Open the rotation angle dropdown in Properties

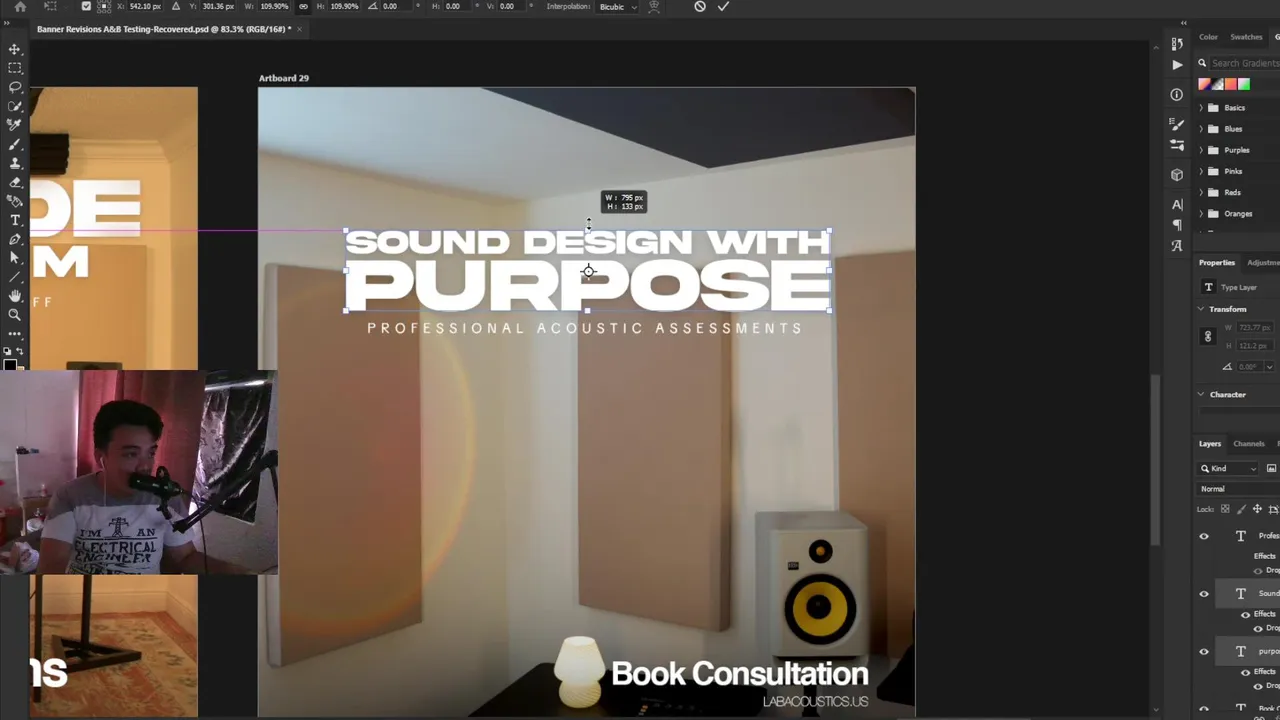click(x=1269, y=367)
